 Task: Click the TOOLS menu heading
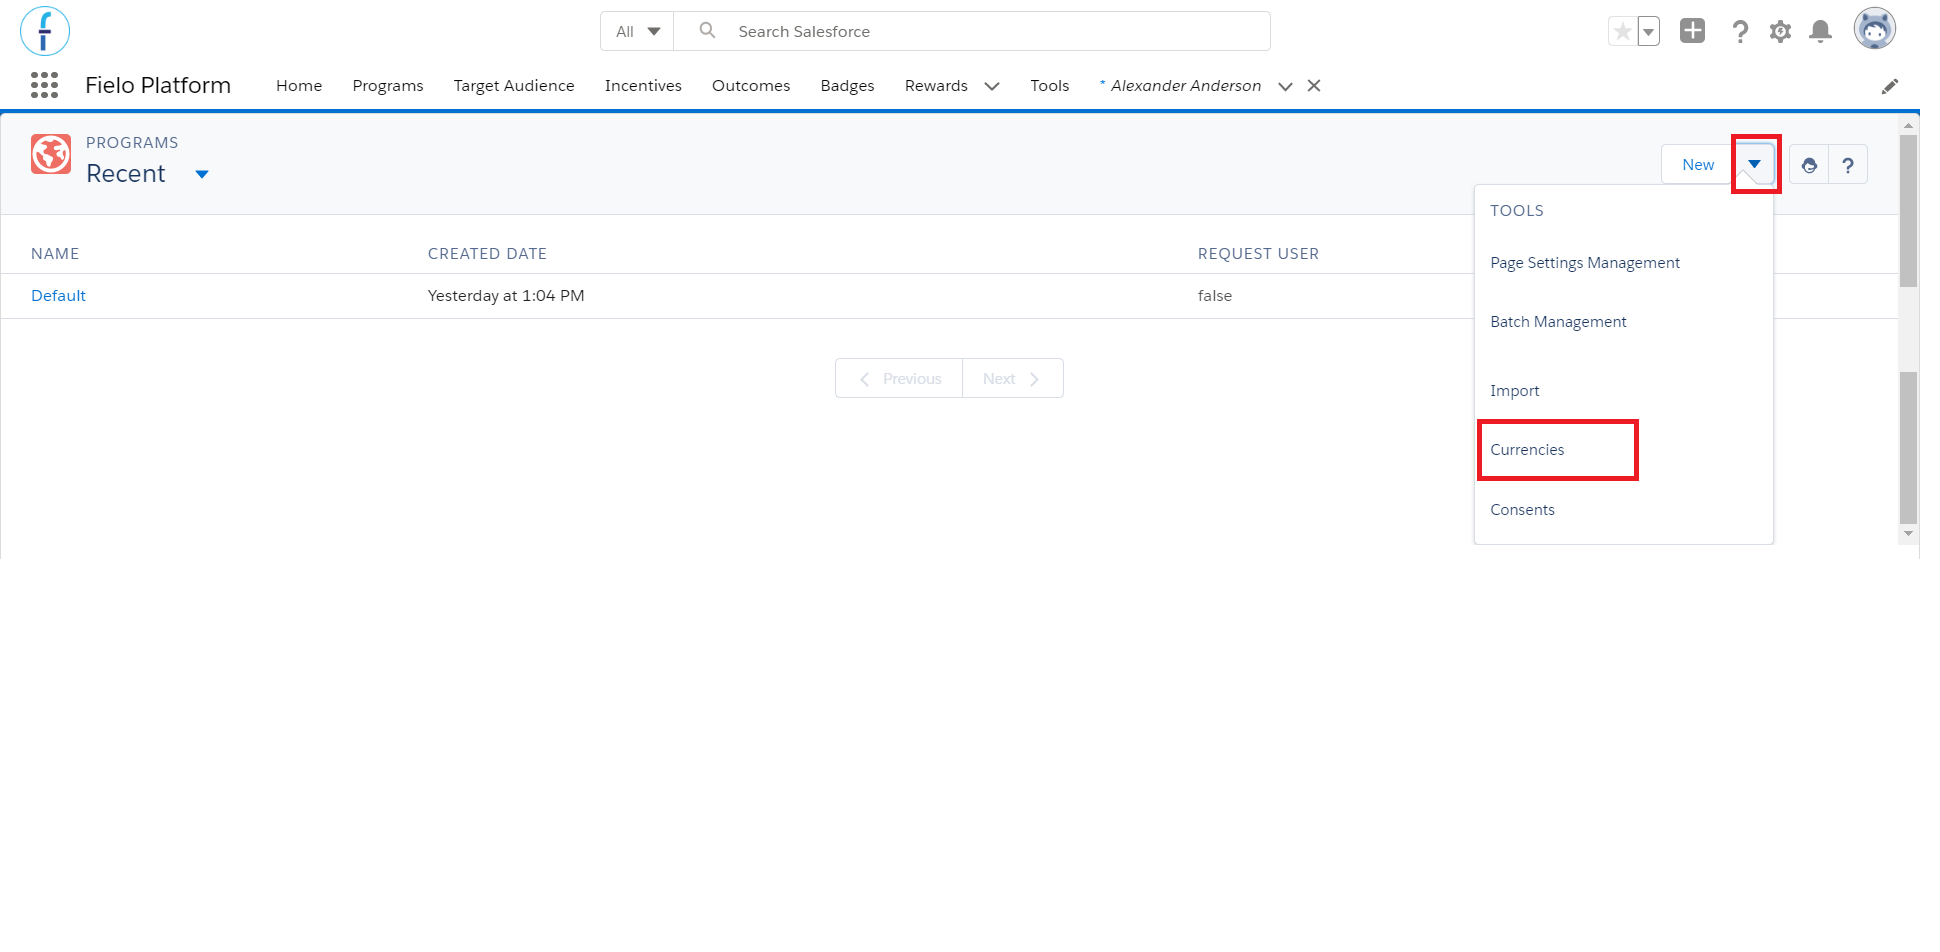pos(1517,211)
